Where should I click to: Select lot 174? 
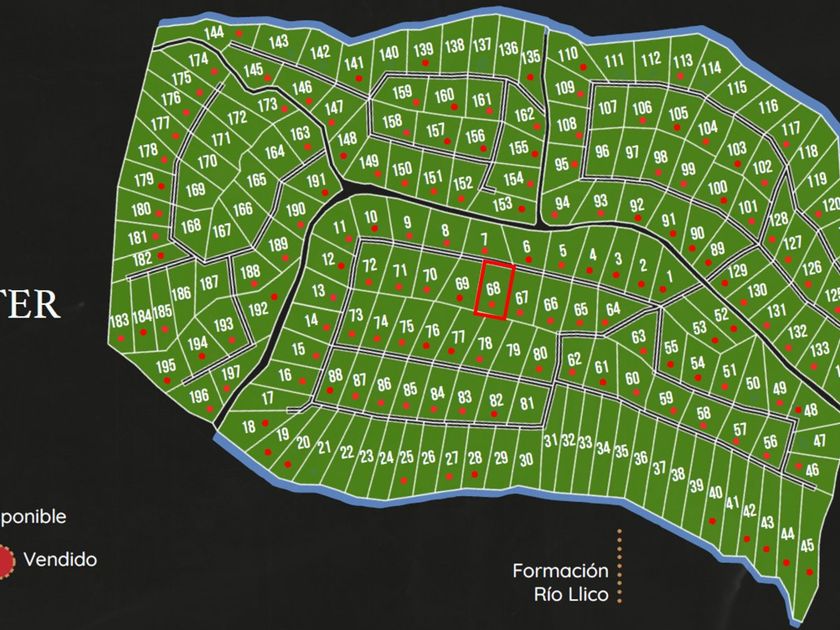point(198,59)
